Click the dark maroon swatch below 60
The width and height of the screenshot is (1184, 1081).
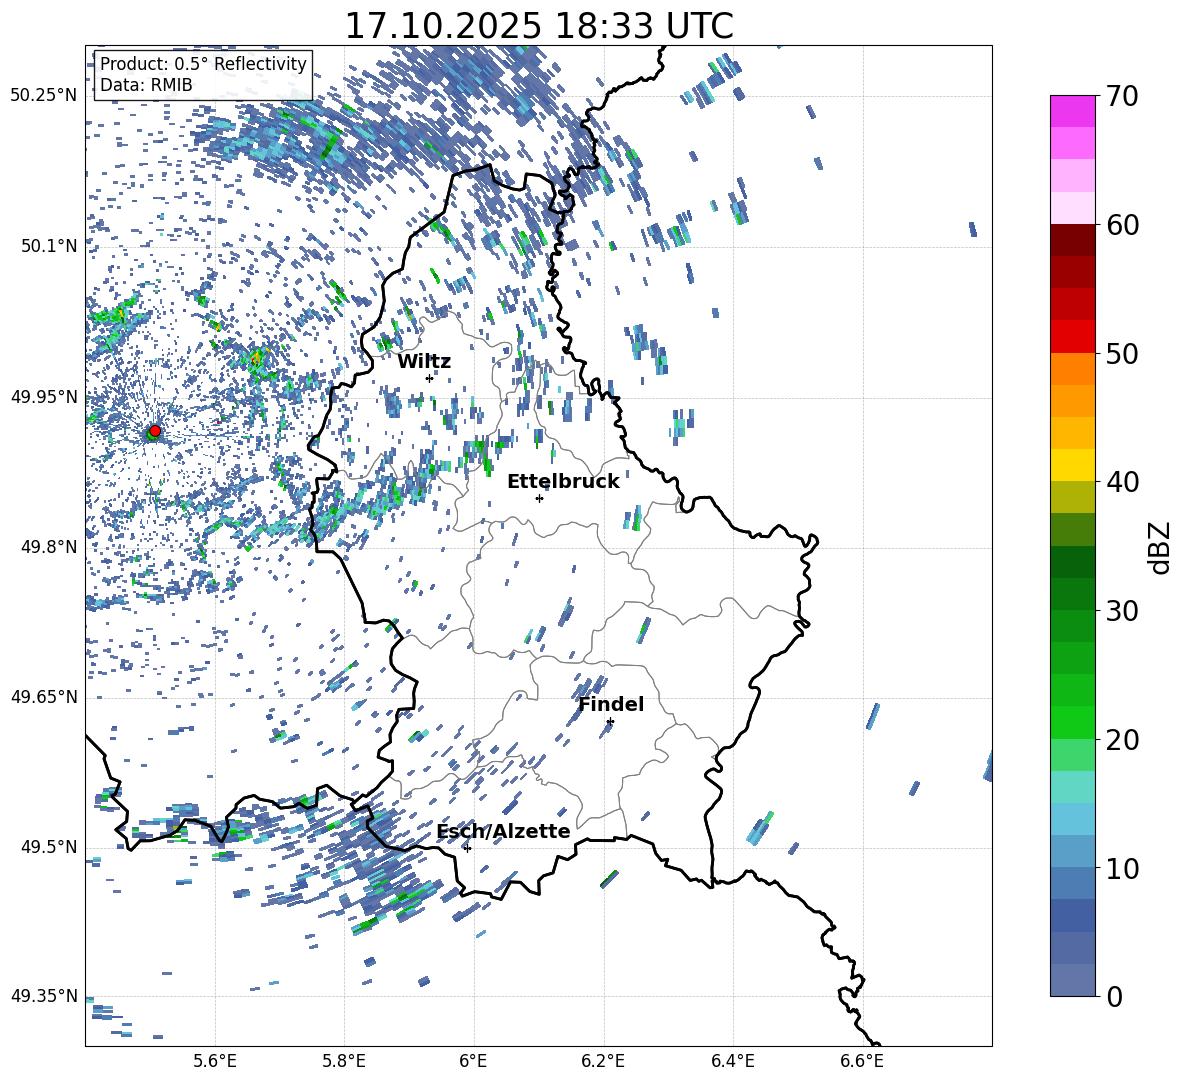[x=1072, y=240]
